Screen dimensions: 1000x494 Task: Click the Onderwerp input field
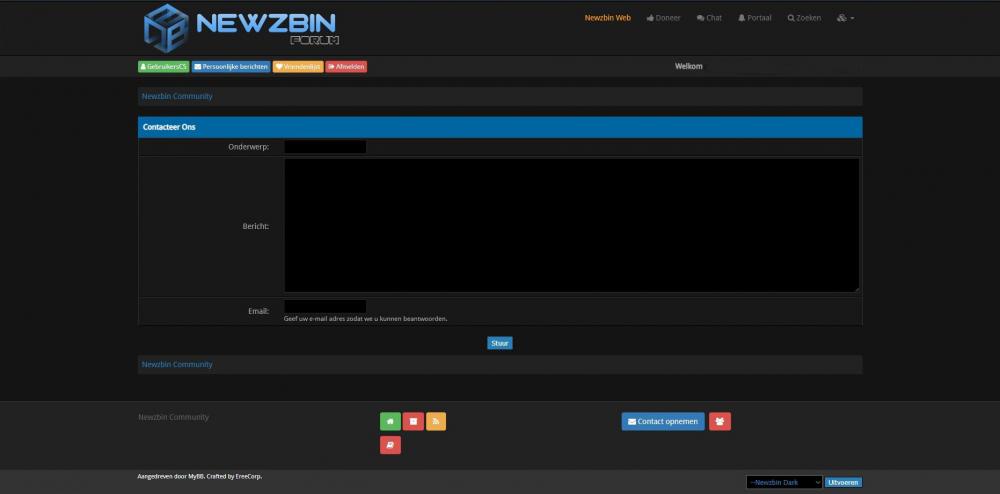(x=325, y=147)
